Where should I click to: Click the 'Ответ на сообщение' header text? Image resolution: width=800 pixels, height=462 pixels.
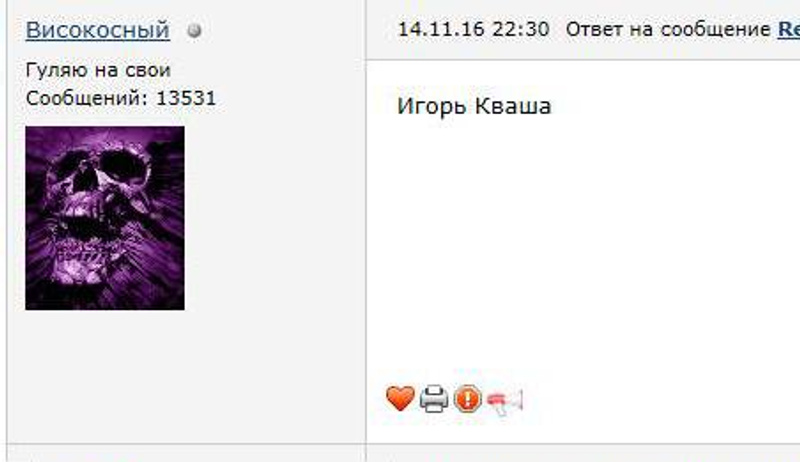click(x=668, y=30)
